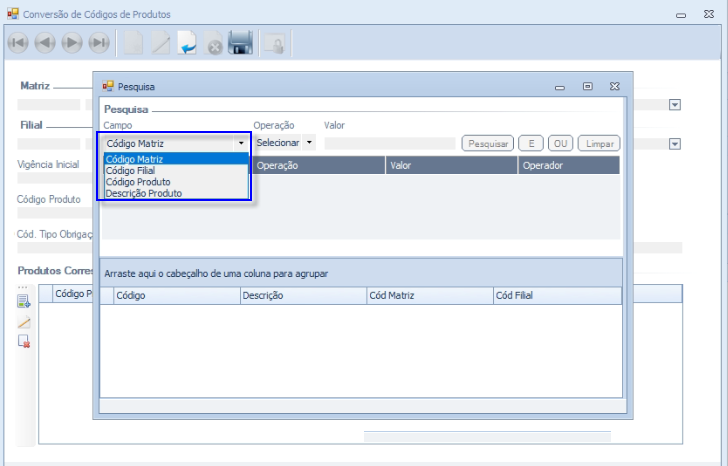Collapse the Campo combo box arrow
The height and width of the screenshot is (466, 728).
click(241, 143)
